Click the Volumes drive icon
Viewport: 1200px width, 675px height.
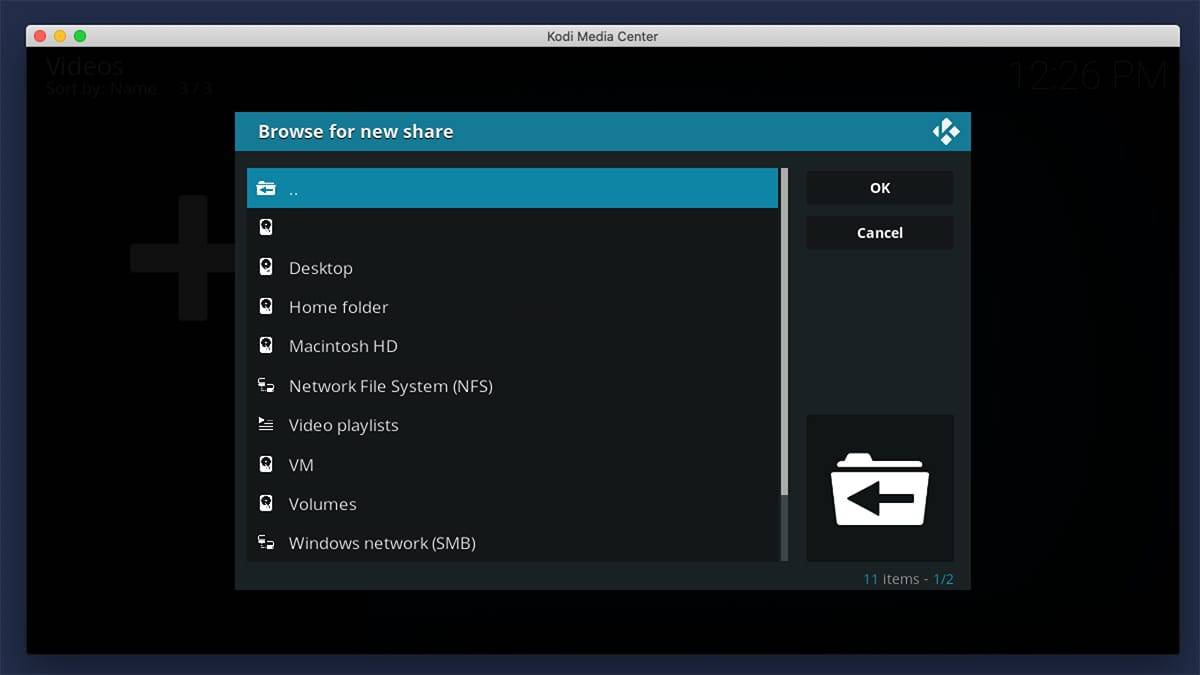point(266,504)
